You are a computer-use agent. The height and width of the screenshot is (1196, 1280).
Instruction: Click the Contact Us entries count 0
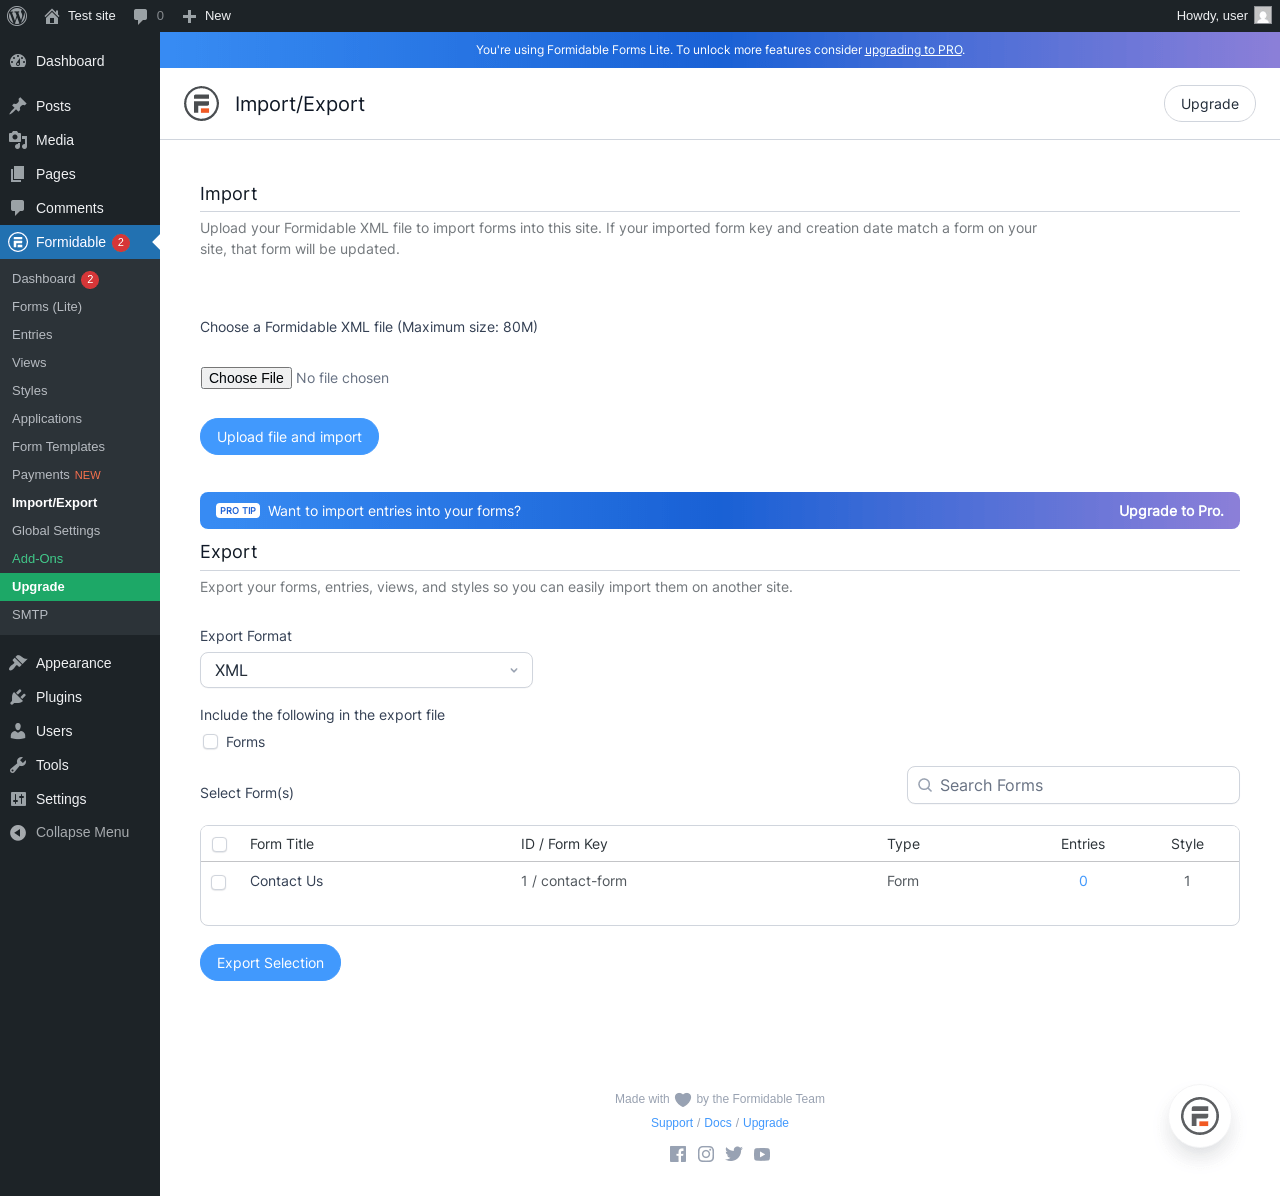click(x=1083, y=881)
